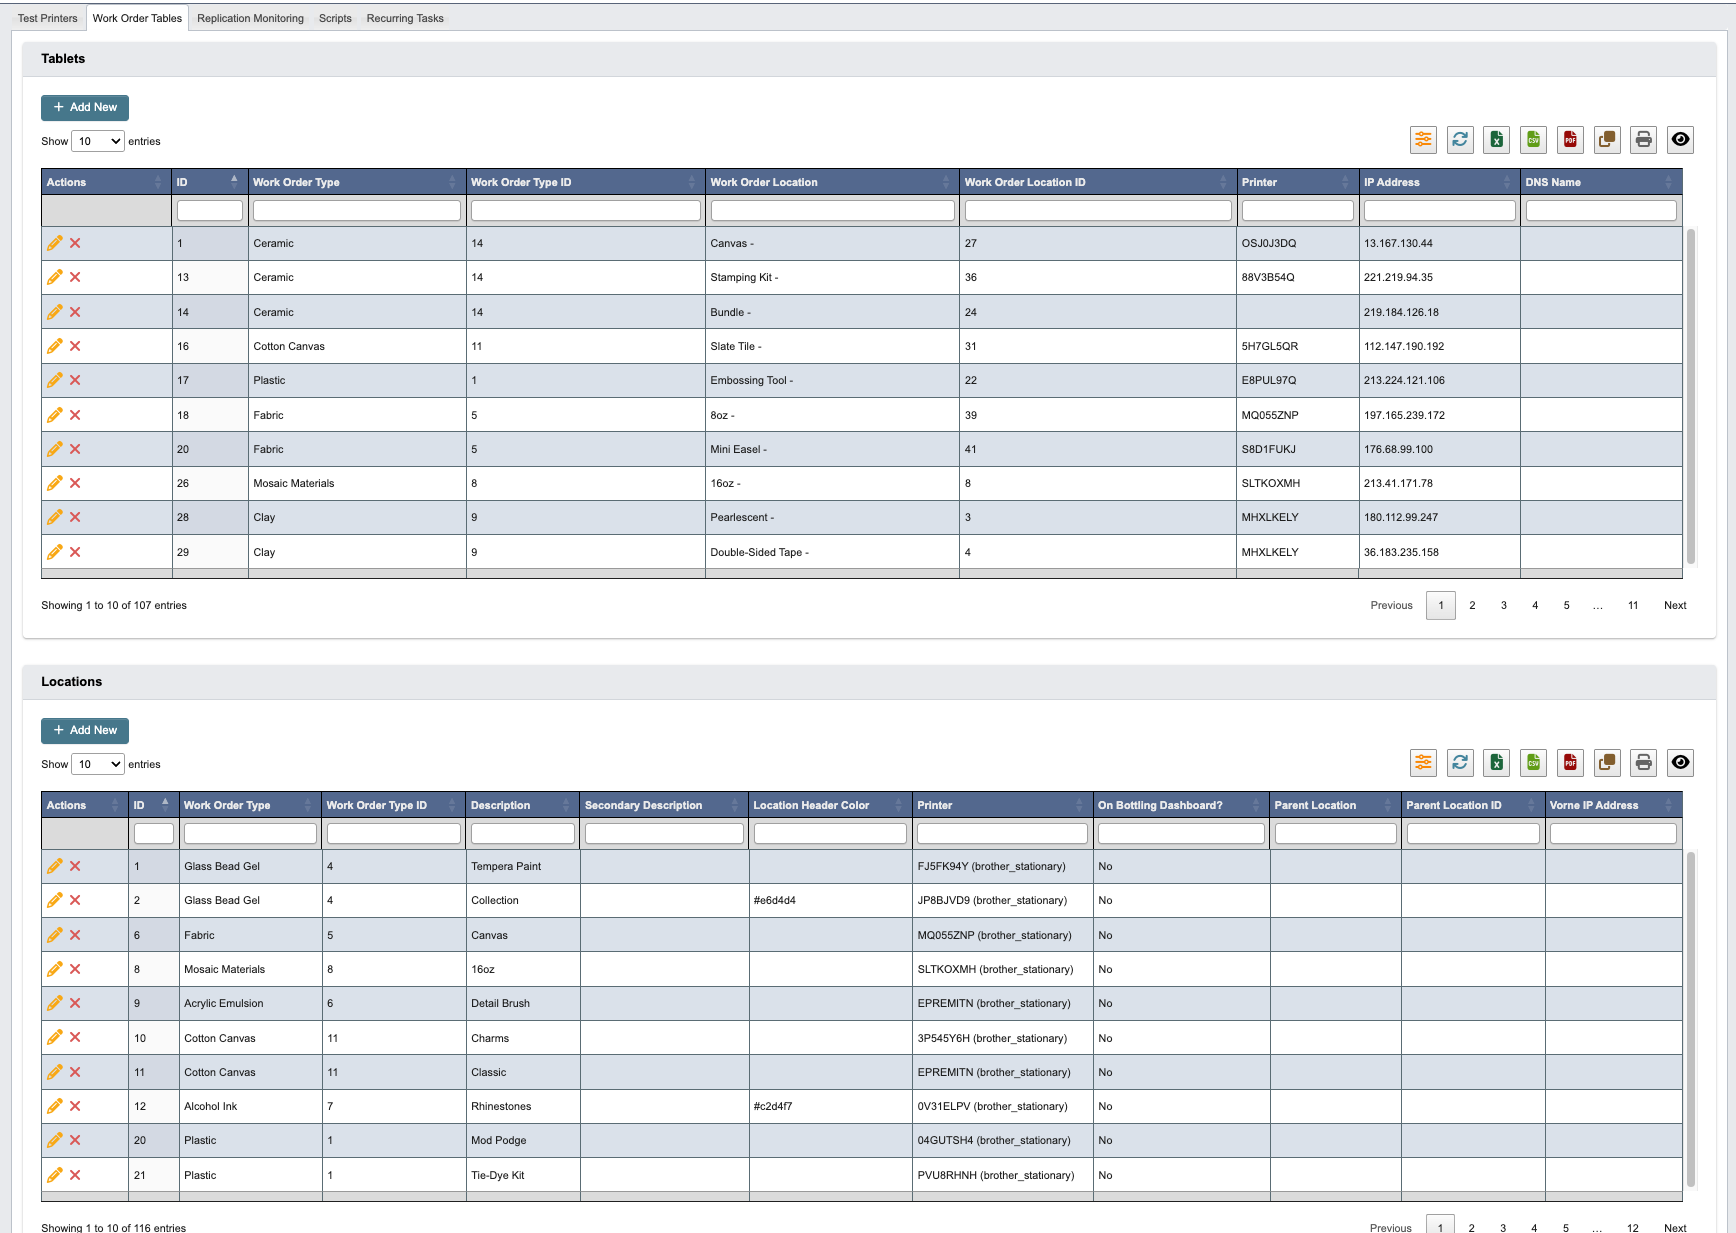
Task: Copy Locations table to clipboard
Action: click(x=1607, y=763)
